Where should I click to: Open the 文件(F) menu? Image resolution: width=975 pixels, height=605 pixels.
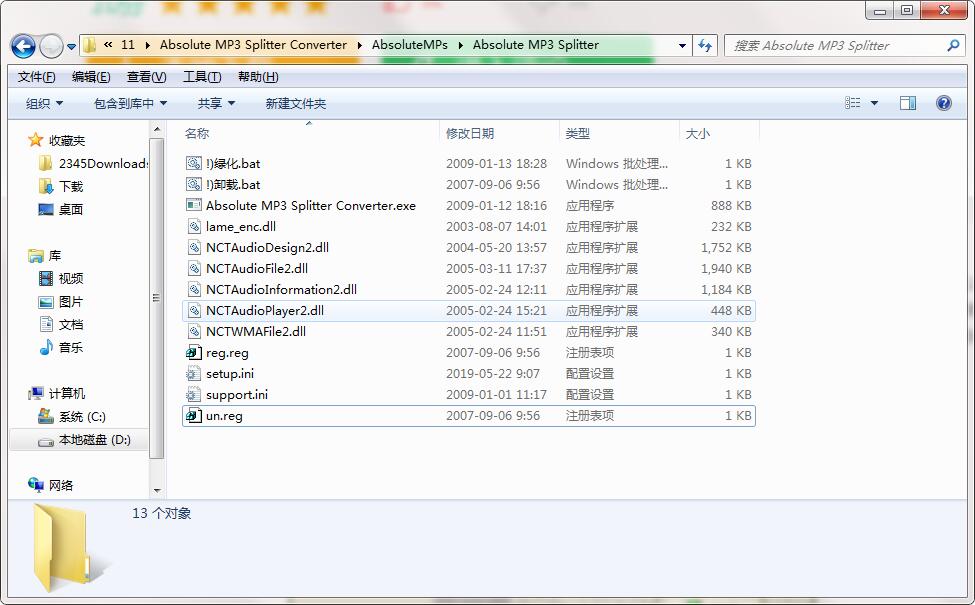(37, 77)
